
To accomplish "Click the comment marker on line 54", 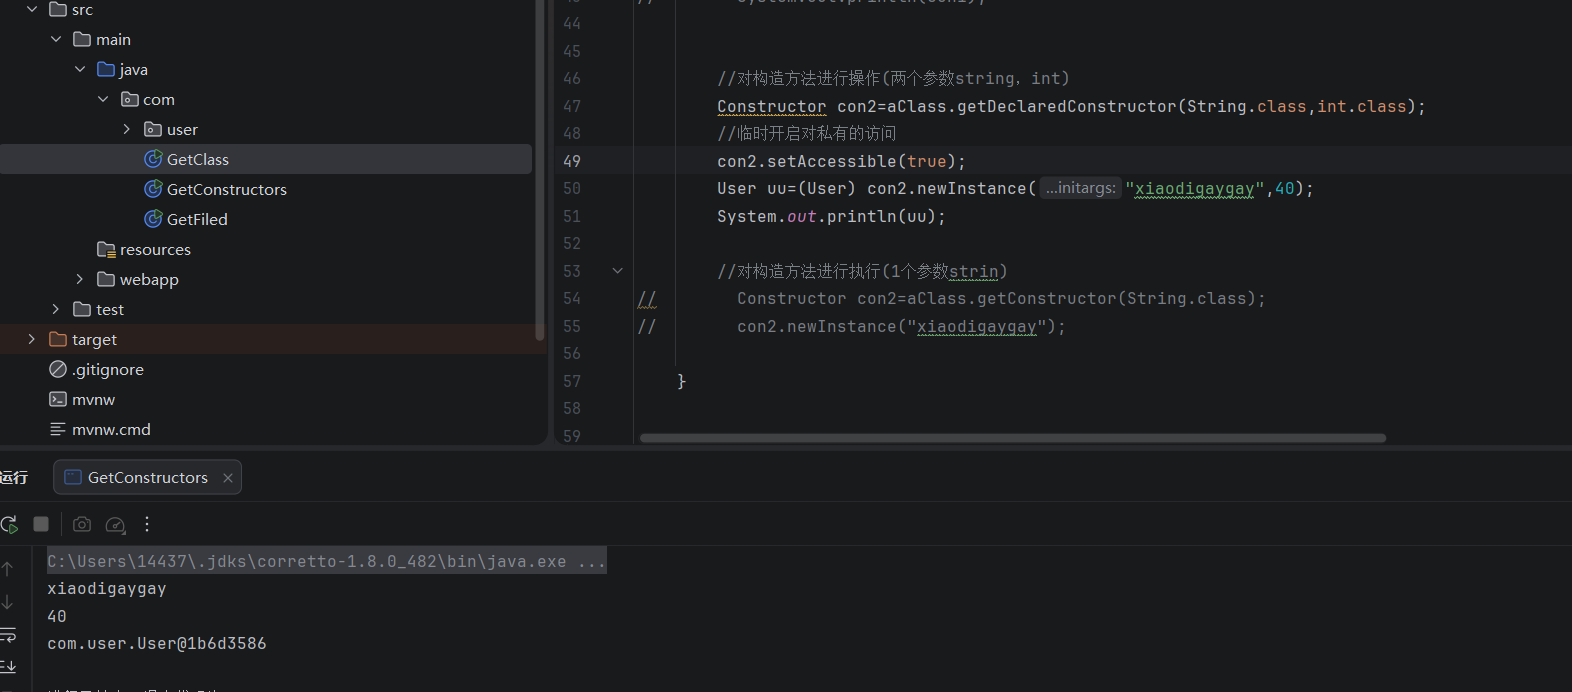I will pos(647,299).
